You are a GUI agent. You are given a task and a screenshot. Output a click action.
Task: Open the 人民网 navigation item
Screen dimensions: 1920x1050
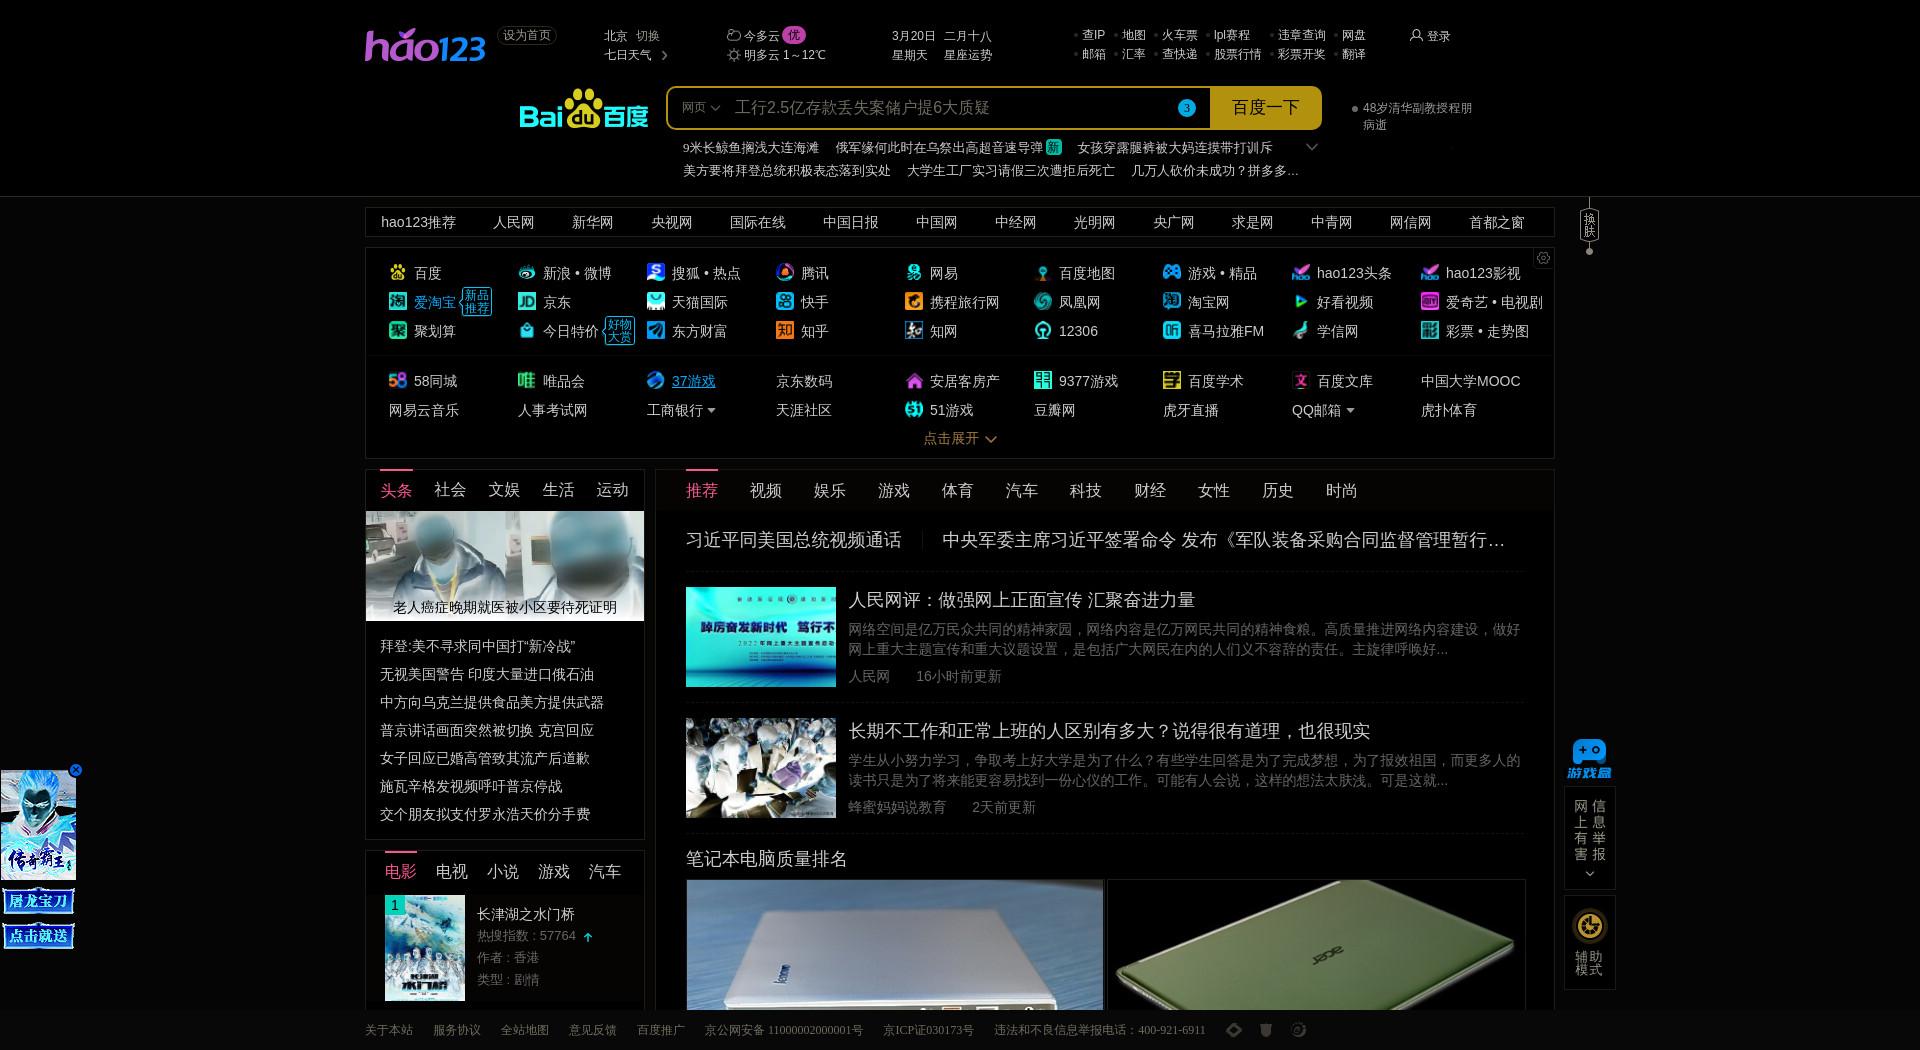[x=514, y=222]
